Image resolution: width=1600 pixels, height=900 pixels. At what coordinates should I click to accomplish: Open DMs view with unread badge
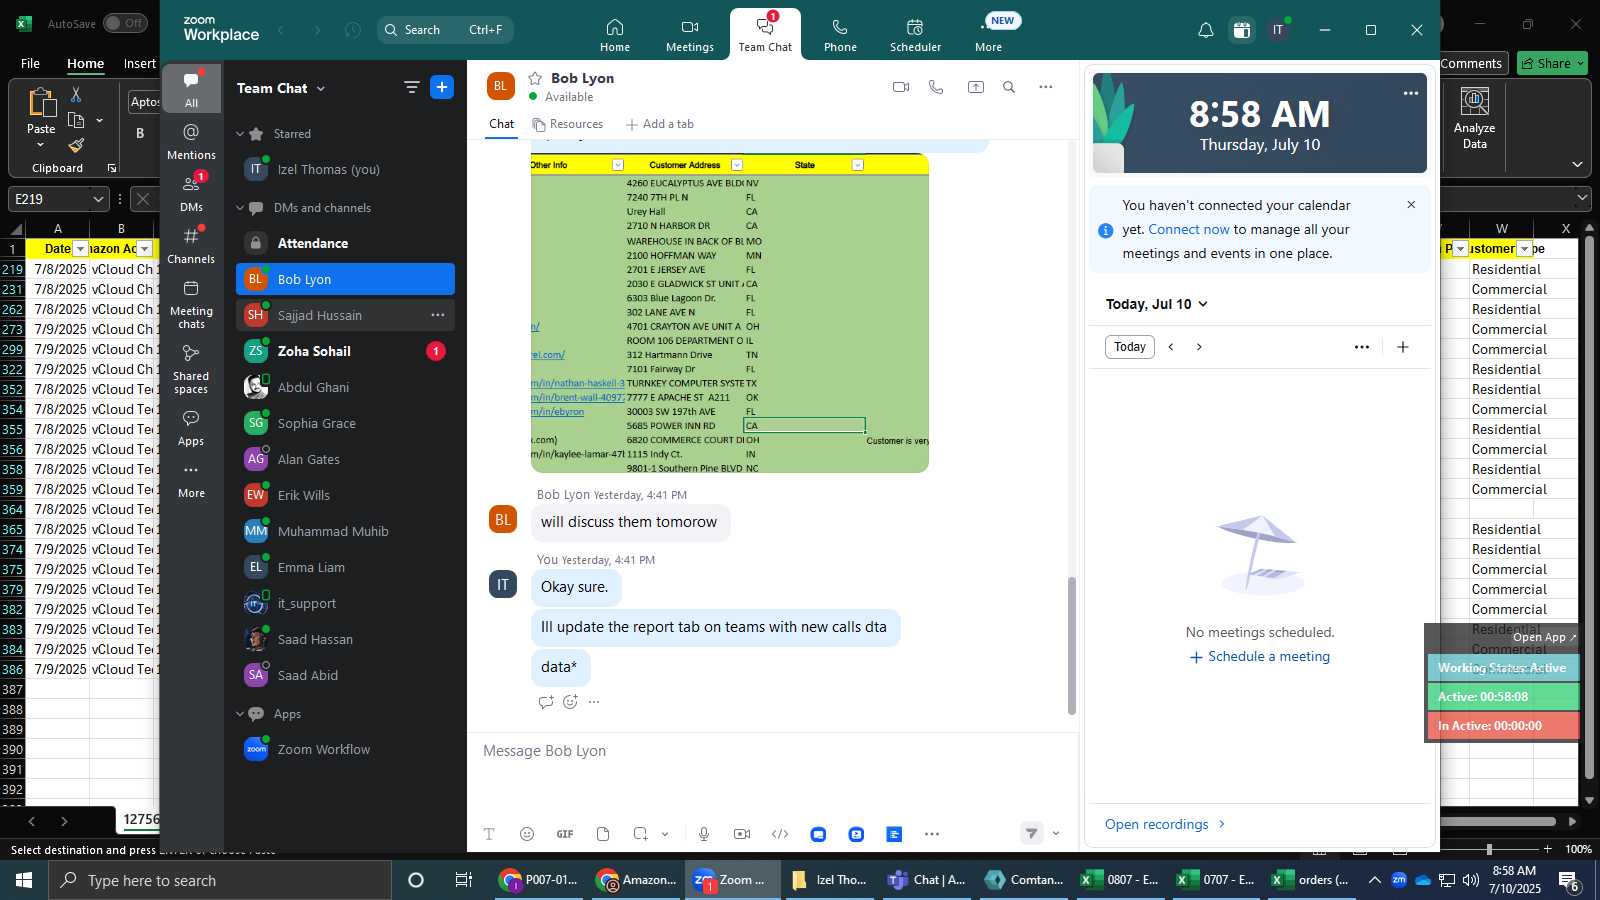tap(191, 193)
